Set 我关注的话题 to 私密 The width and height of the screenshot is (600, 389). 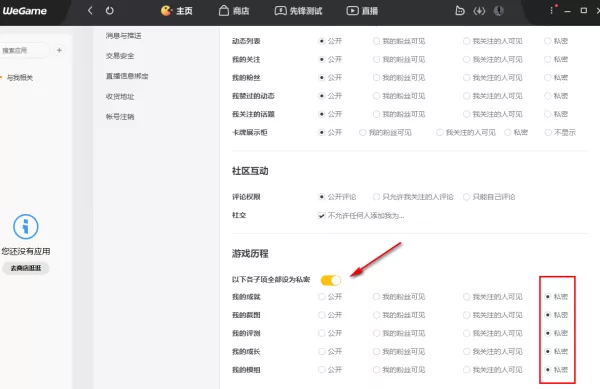coord(548,114)
